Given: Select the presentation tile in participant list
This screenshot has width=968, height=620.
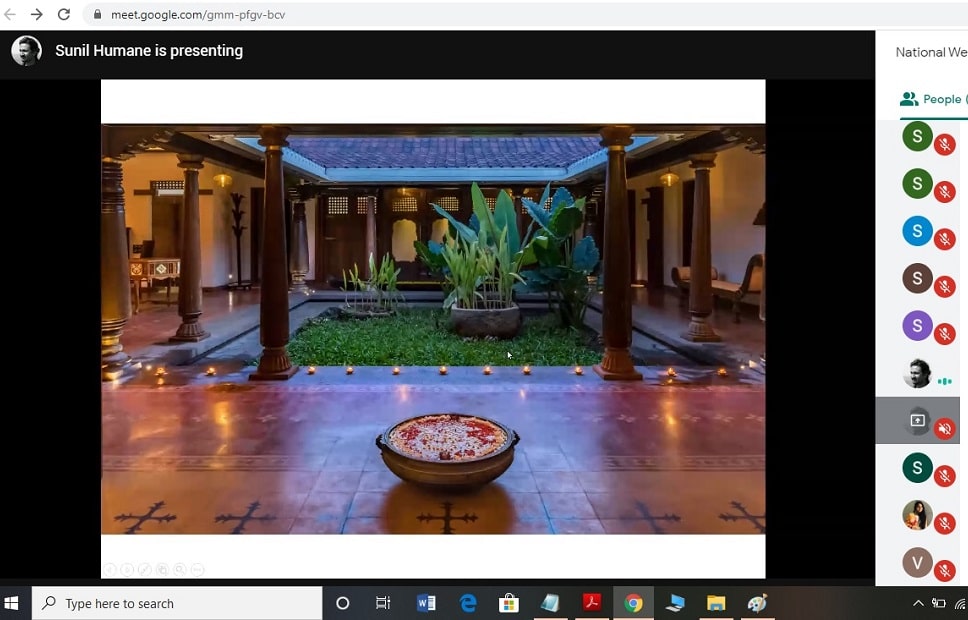Looking at the screenshot, I should click(x=917, y=420).
